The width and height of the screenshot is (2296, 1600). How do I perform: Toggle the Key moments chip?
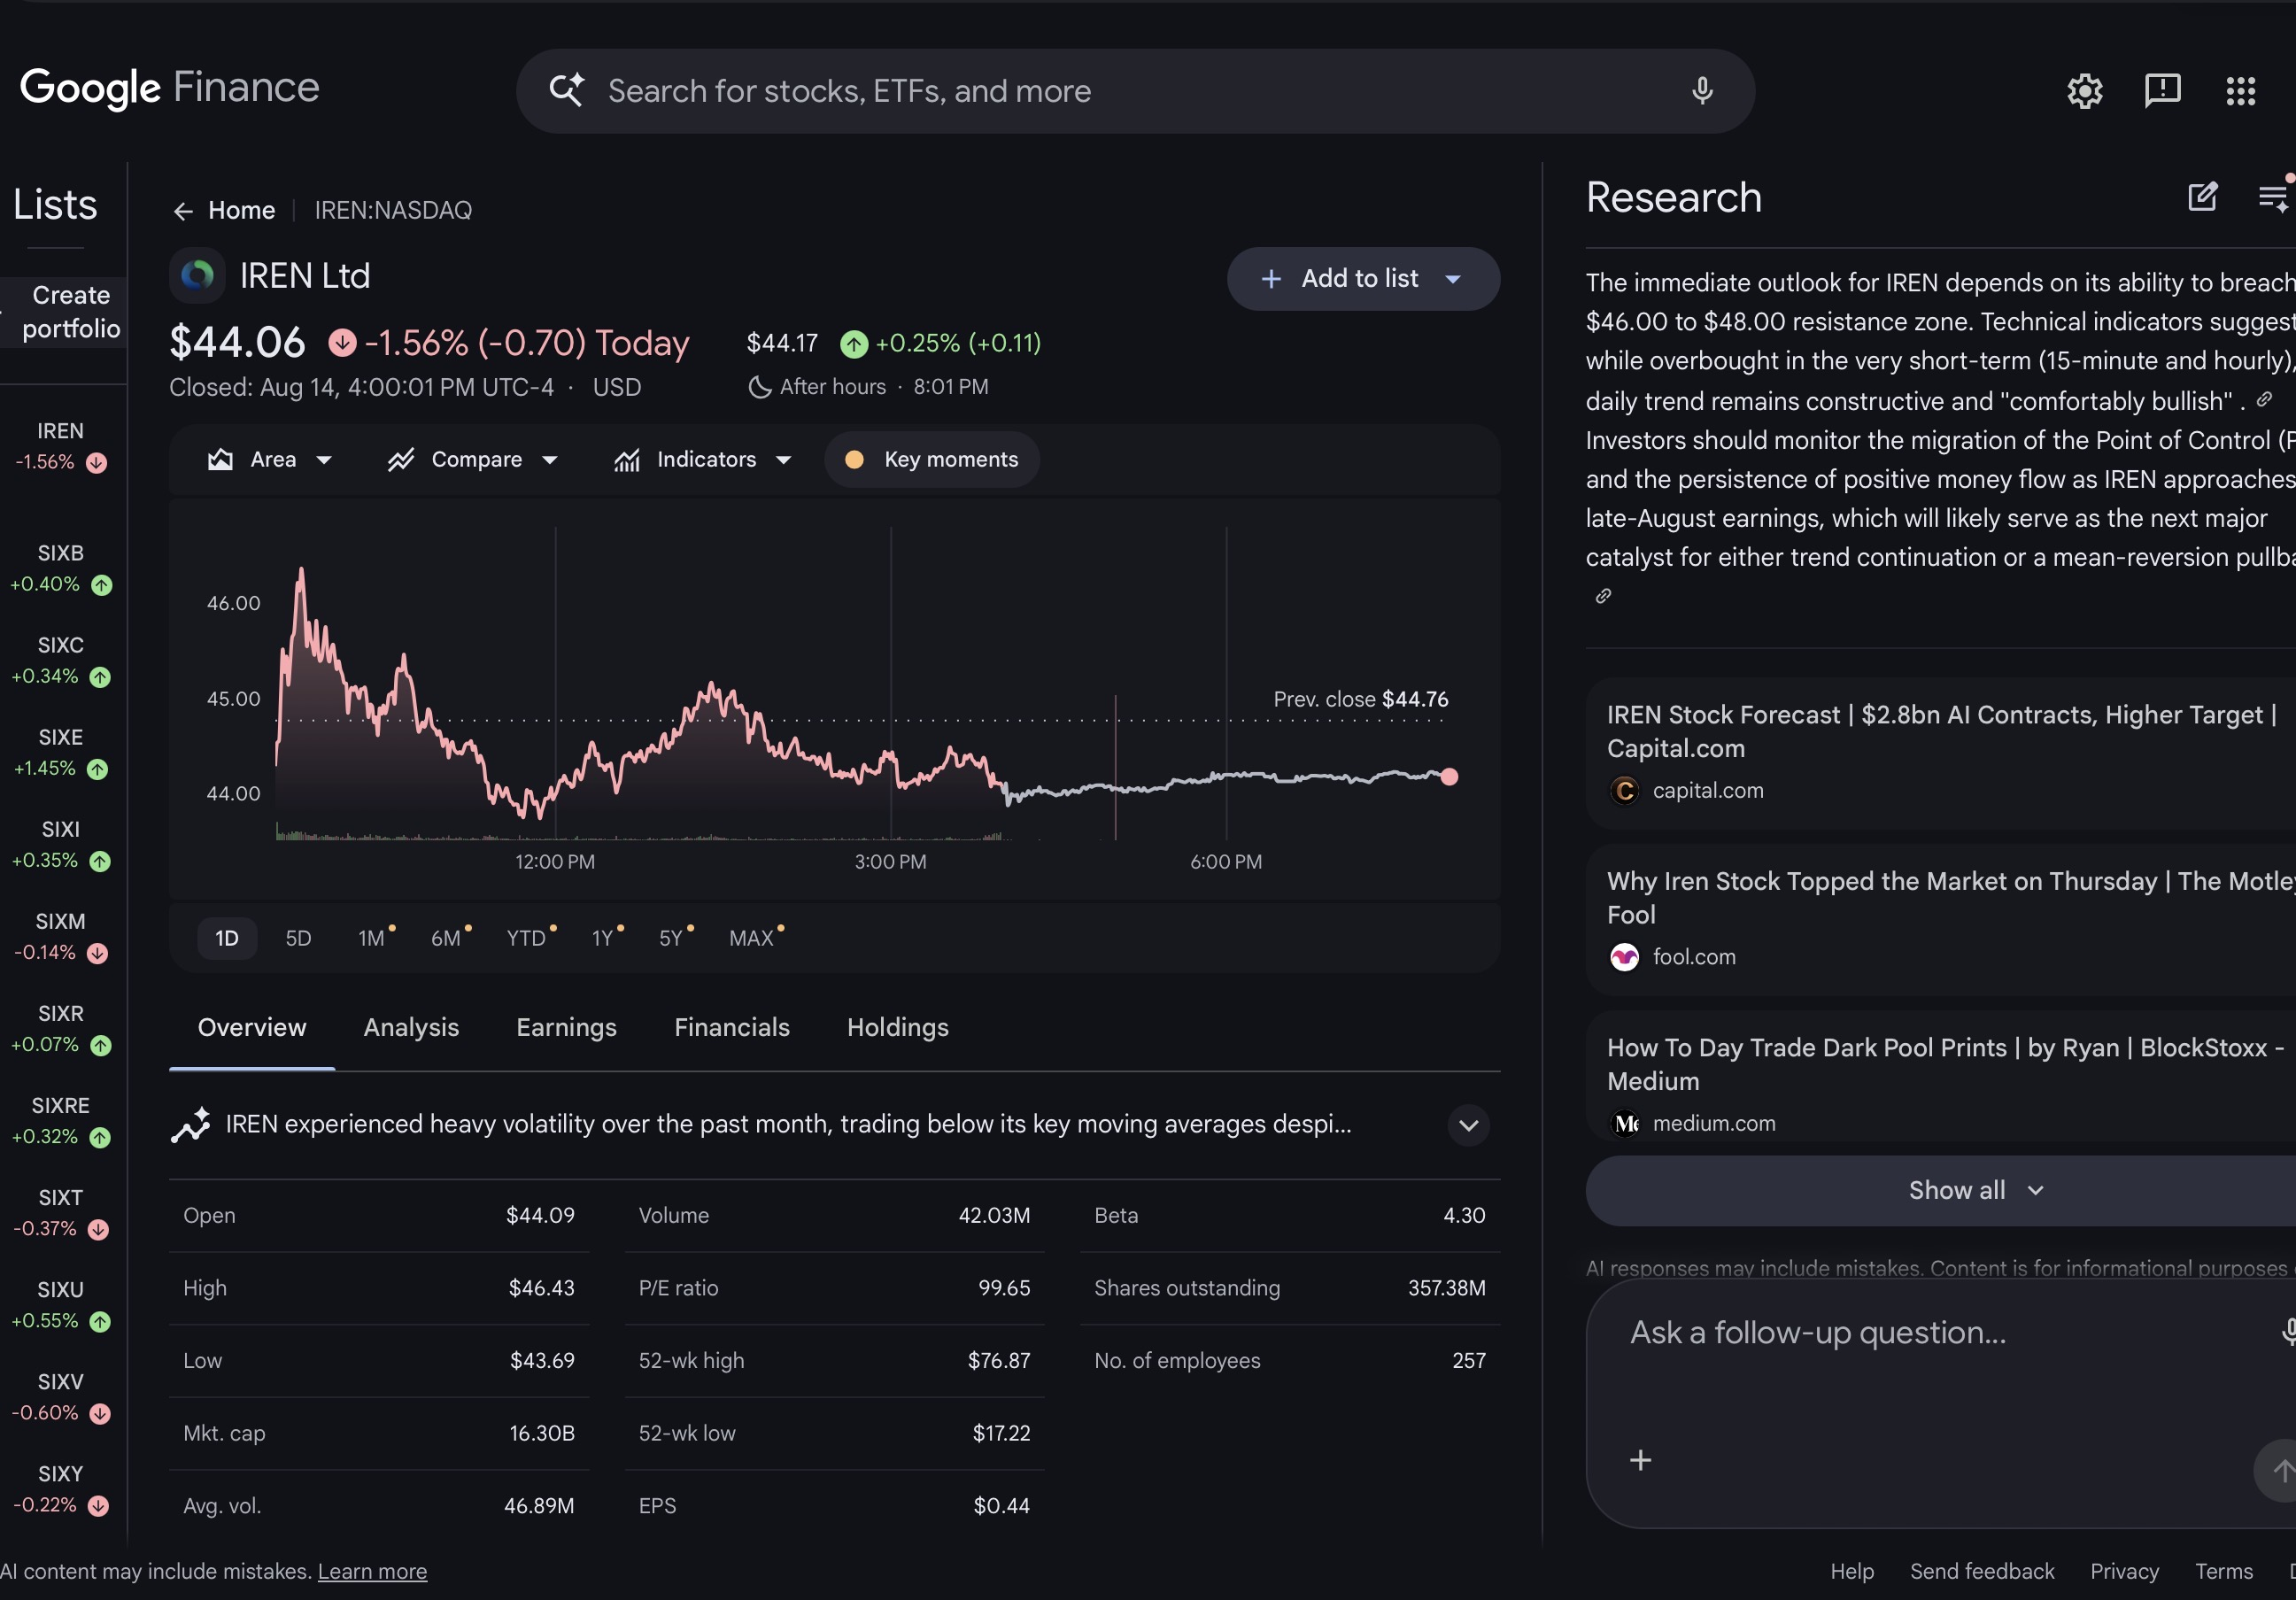pos(931,460)
